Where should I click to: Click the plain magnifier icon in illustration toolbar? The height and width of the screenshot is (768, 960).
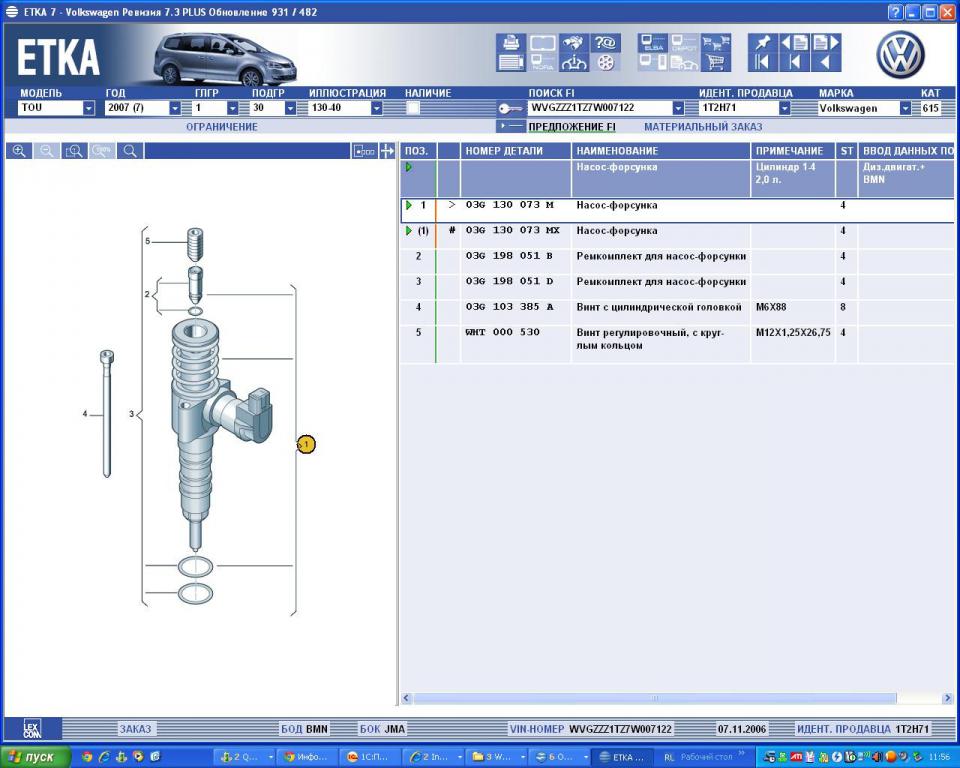pyautogui.click(x=130, y=151)
